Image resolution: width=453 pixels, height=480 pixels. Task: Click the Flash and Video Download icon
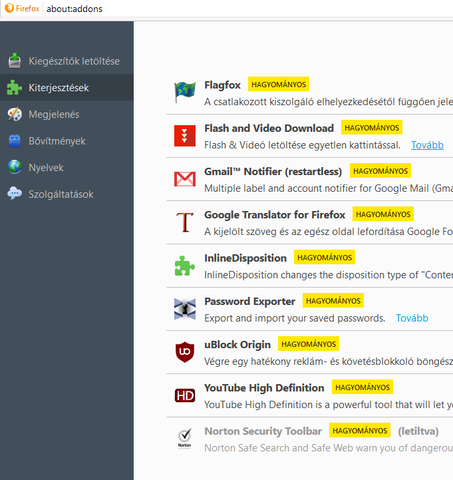(x=185, y=136)
